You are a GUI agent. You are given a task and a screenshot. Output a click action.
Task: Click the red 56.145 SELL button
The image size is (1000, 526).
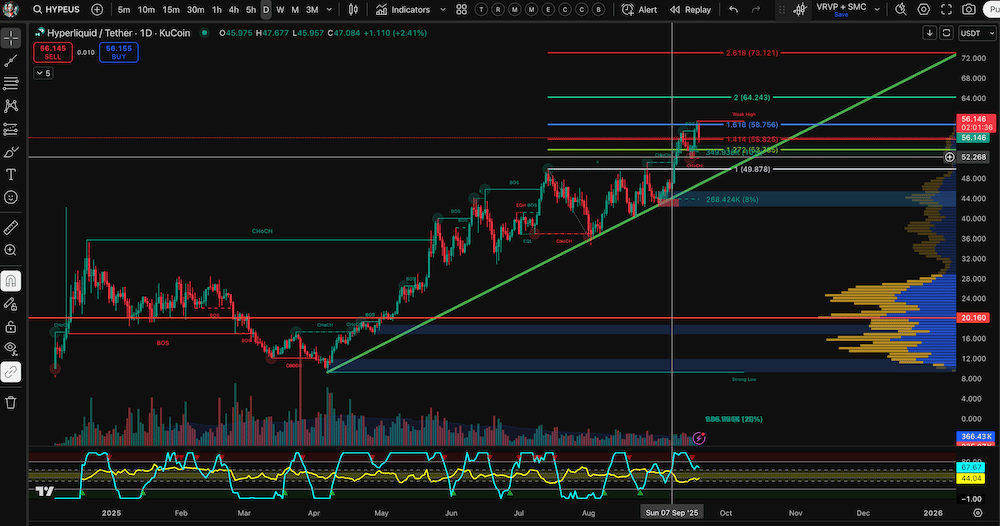tap(53, 52)
